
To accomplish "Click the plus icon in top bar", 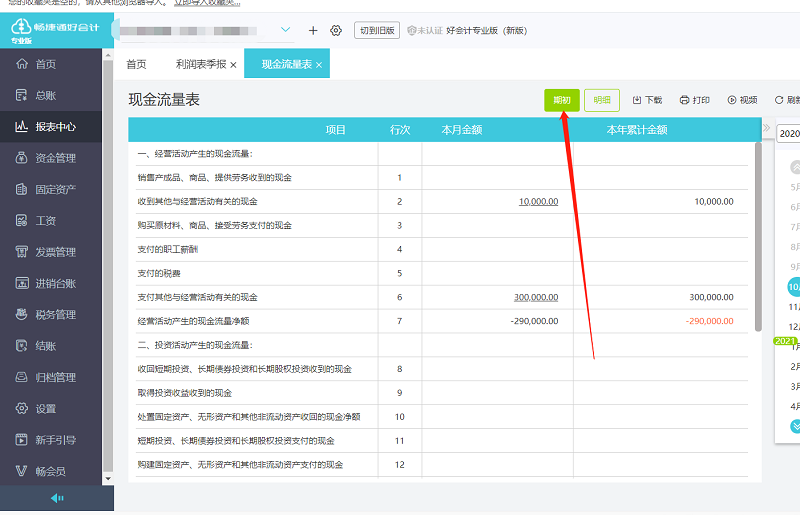I will tap(313, 30).
